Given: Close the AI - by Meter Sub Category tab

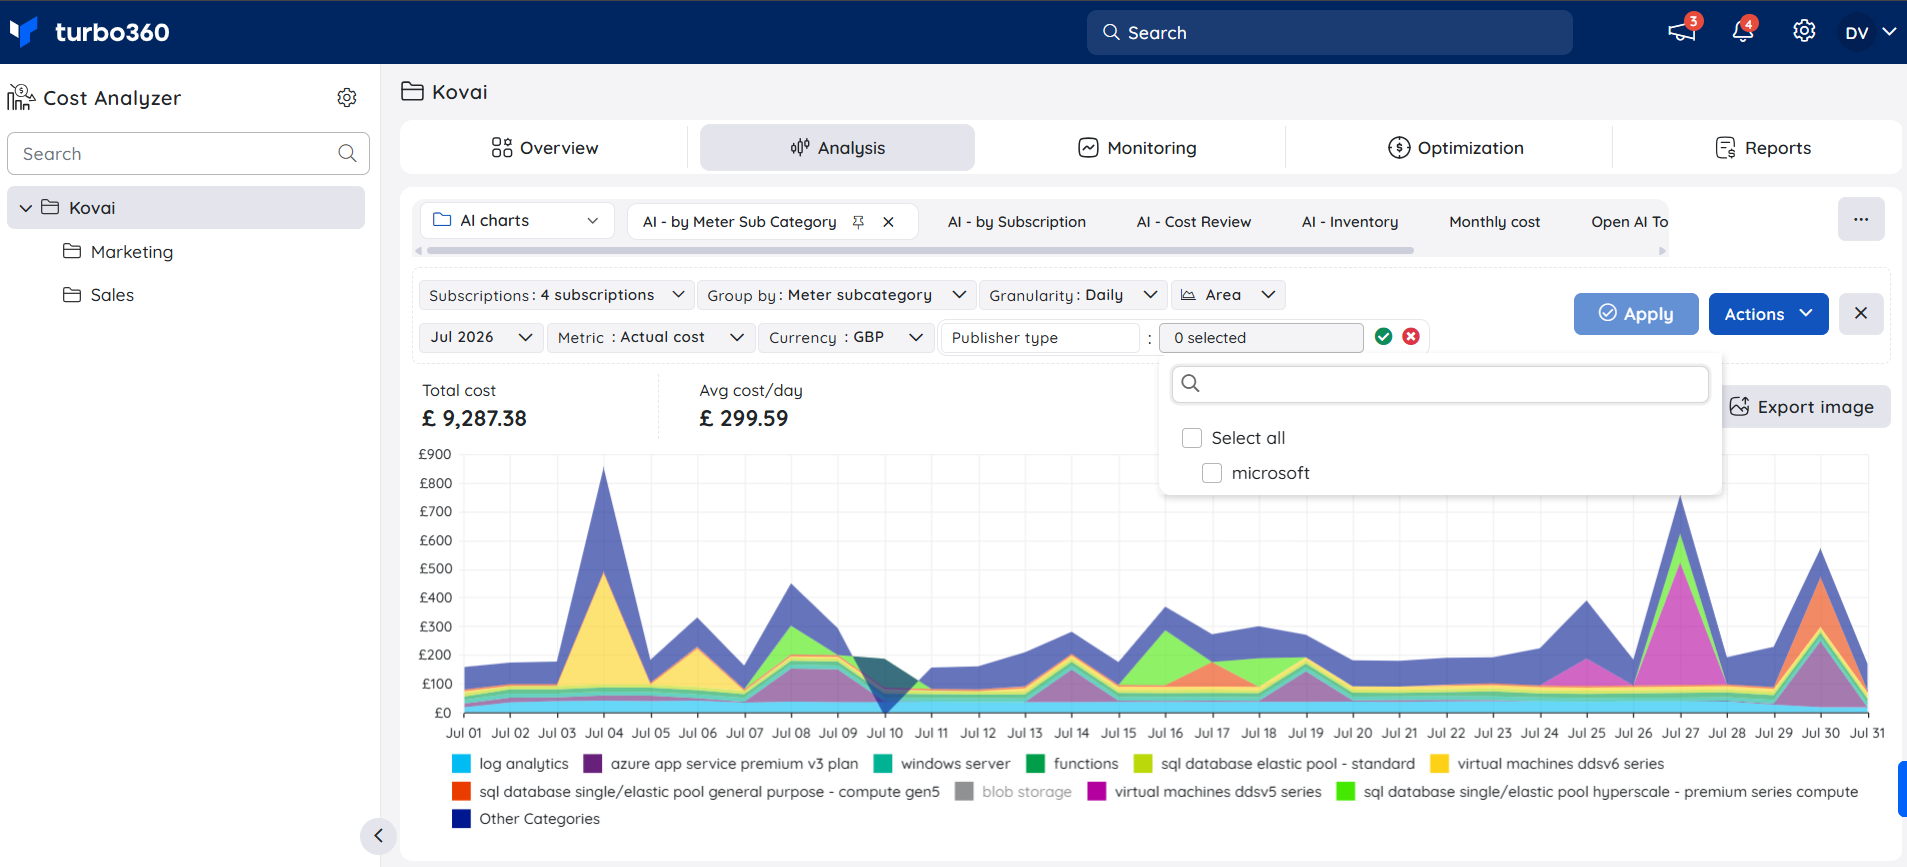Looking at the screenshot, I should pos(888,222).
